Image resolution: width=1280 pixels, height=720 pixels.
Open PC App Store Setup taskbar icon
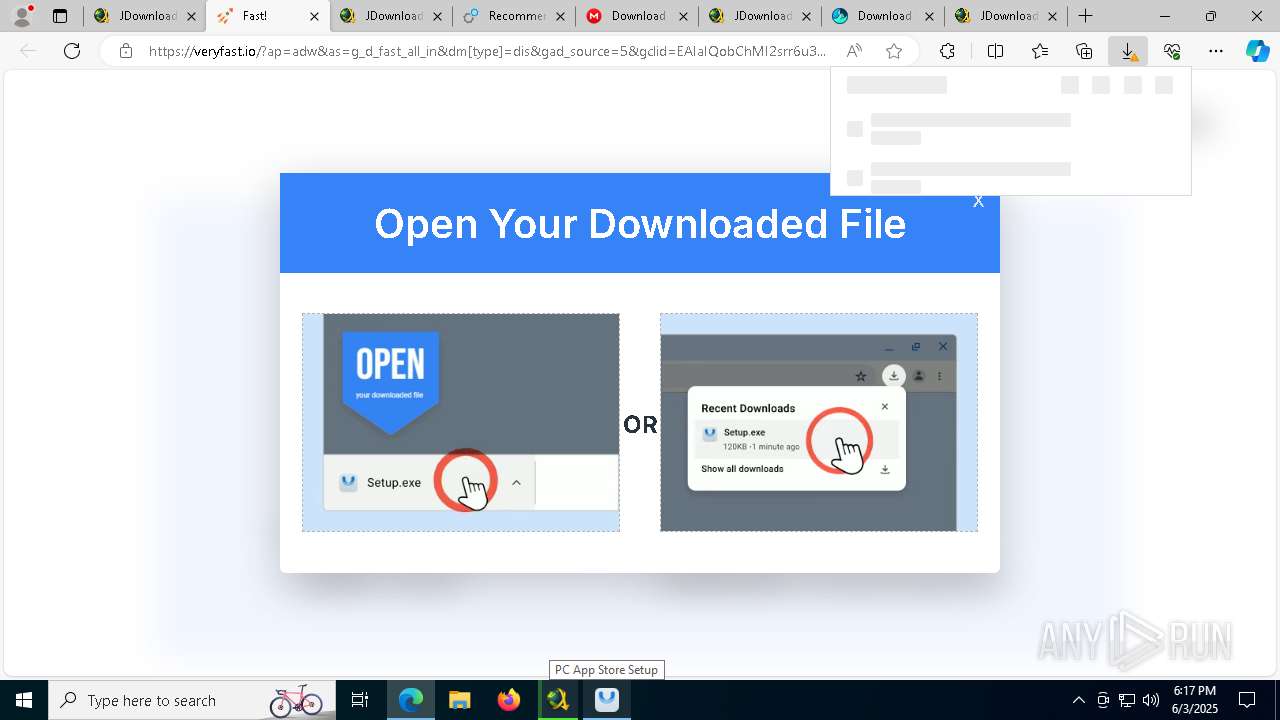tap(607, 700)
